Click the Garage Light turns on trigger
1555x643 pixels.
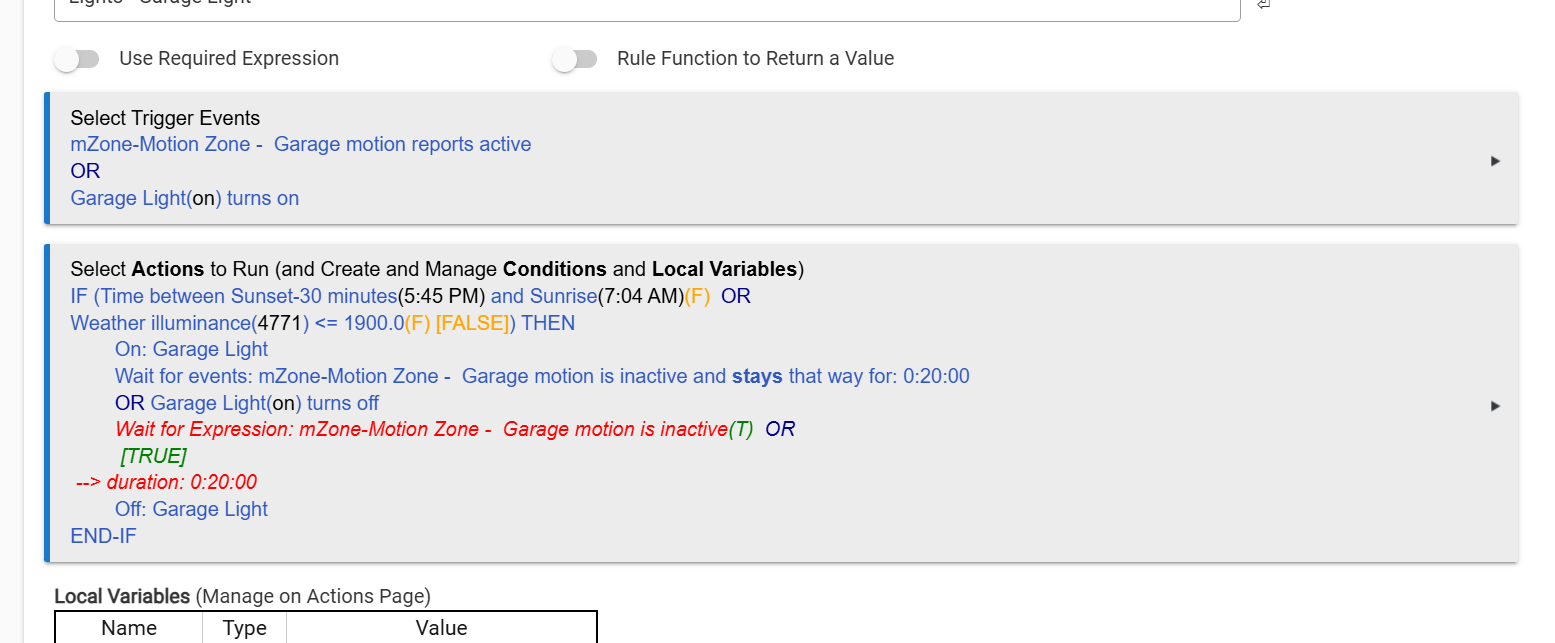click(x=185, y=198)
